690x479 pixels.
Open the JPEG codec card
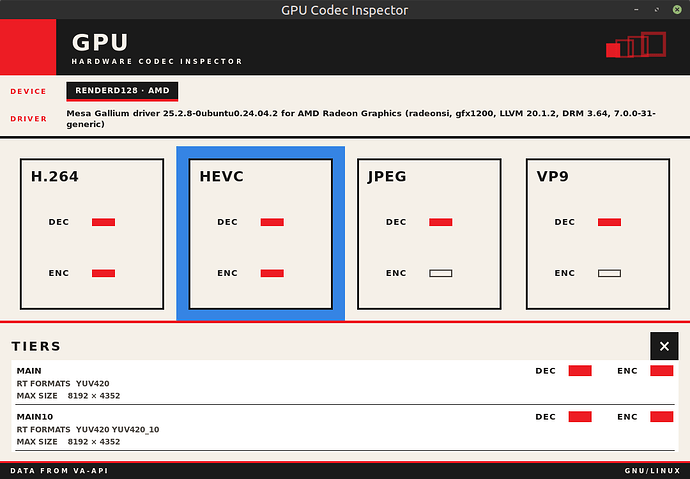click(429, 234)
